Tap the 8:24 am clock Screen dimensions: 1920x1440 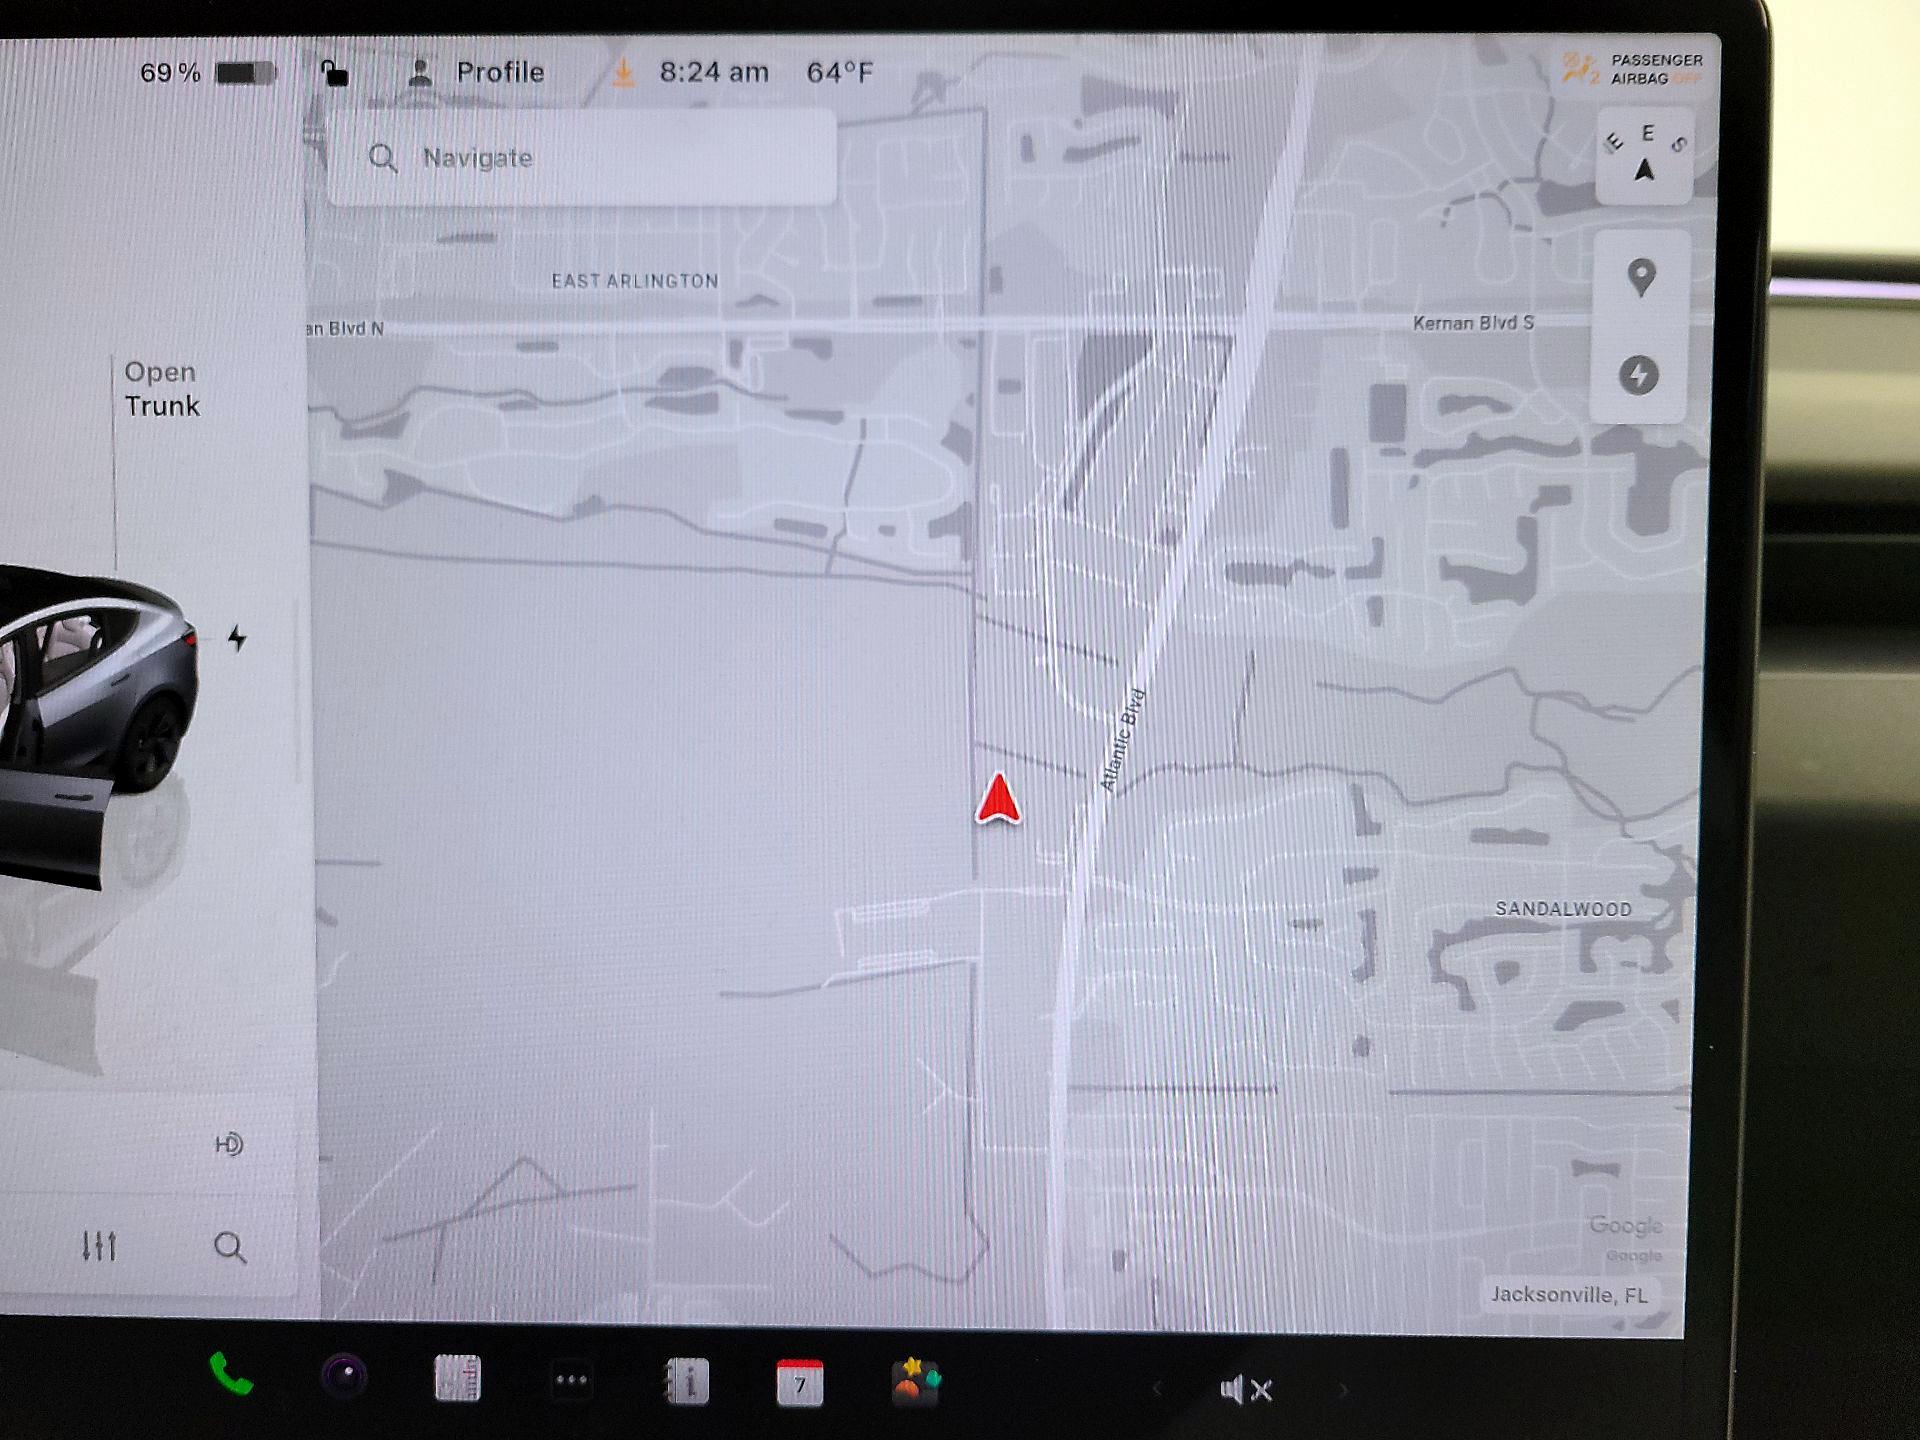714,72
